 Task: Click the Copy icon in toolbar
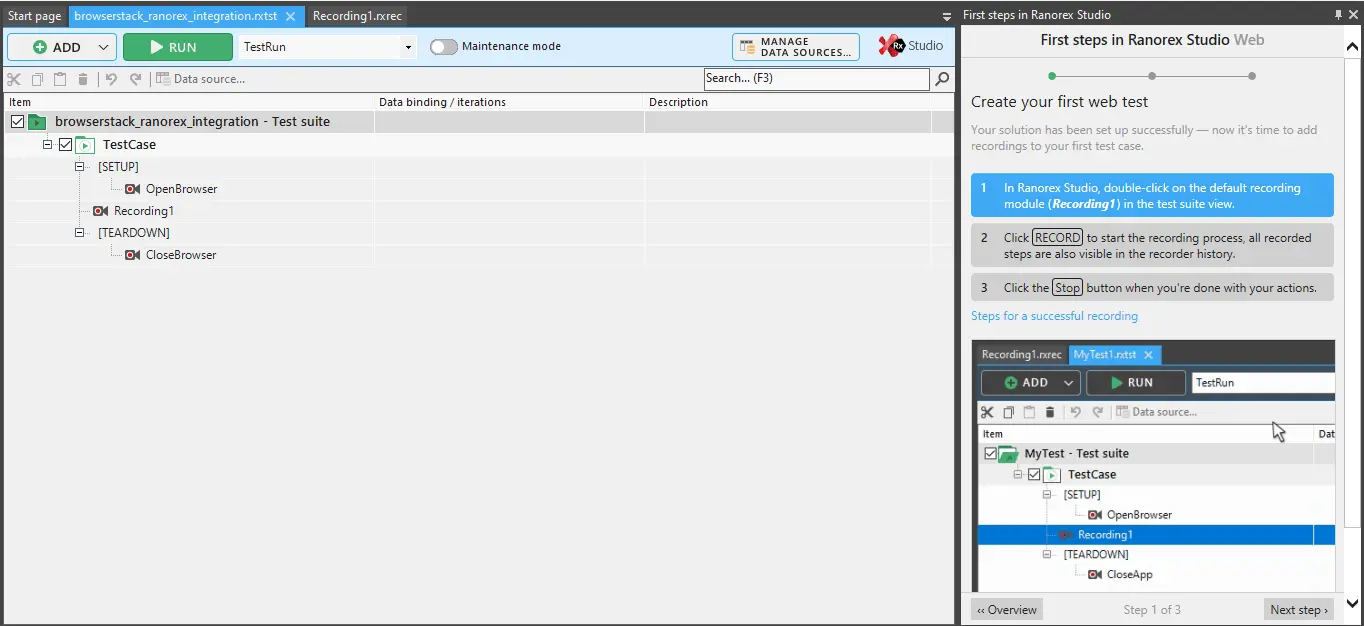[37, 79]
